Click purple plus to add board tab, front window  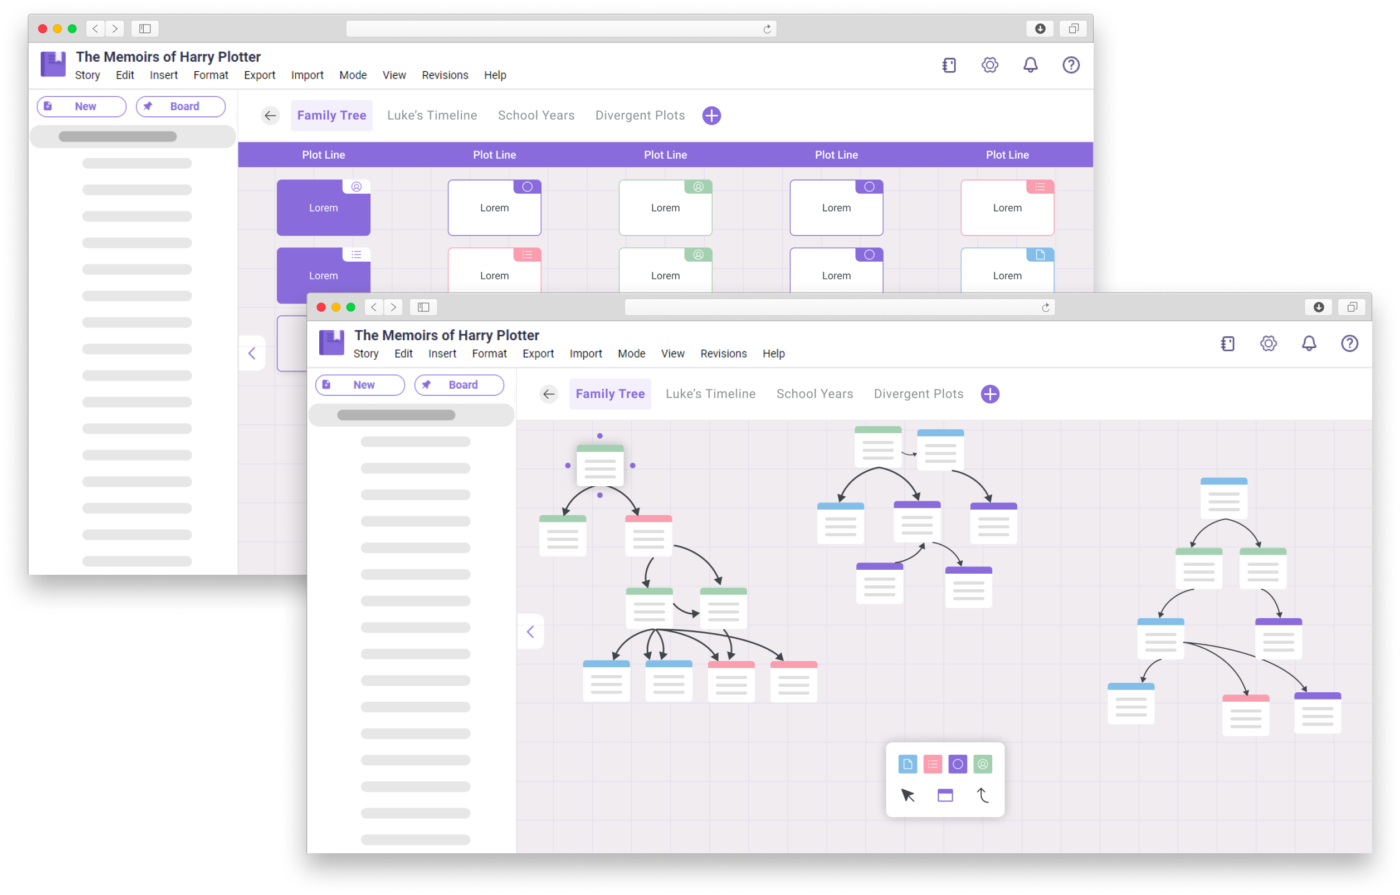[990, 394]
